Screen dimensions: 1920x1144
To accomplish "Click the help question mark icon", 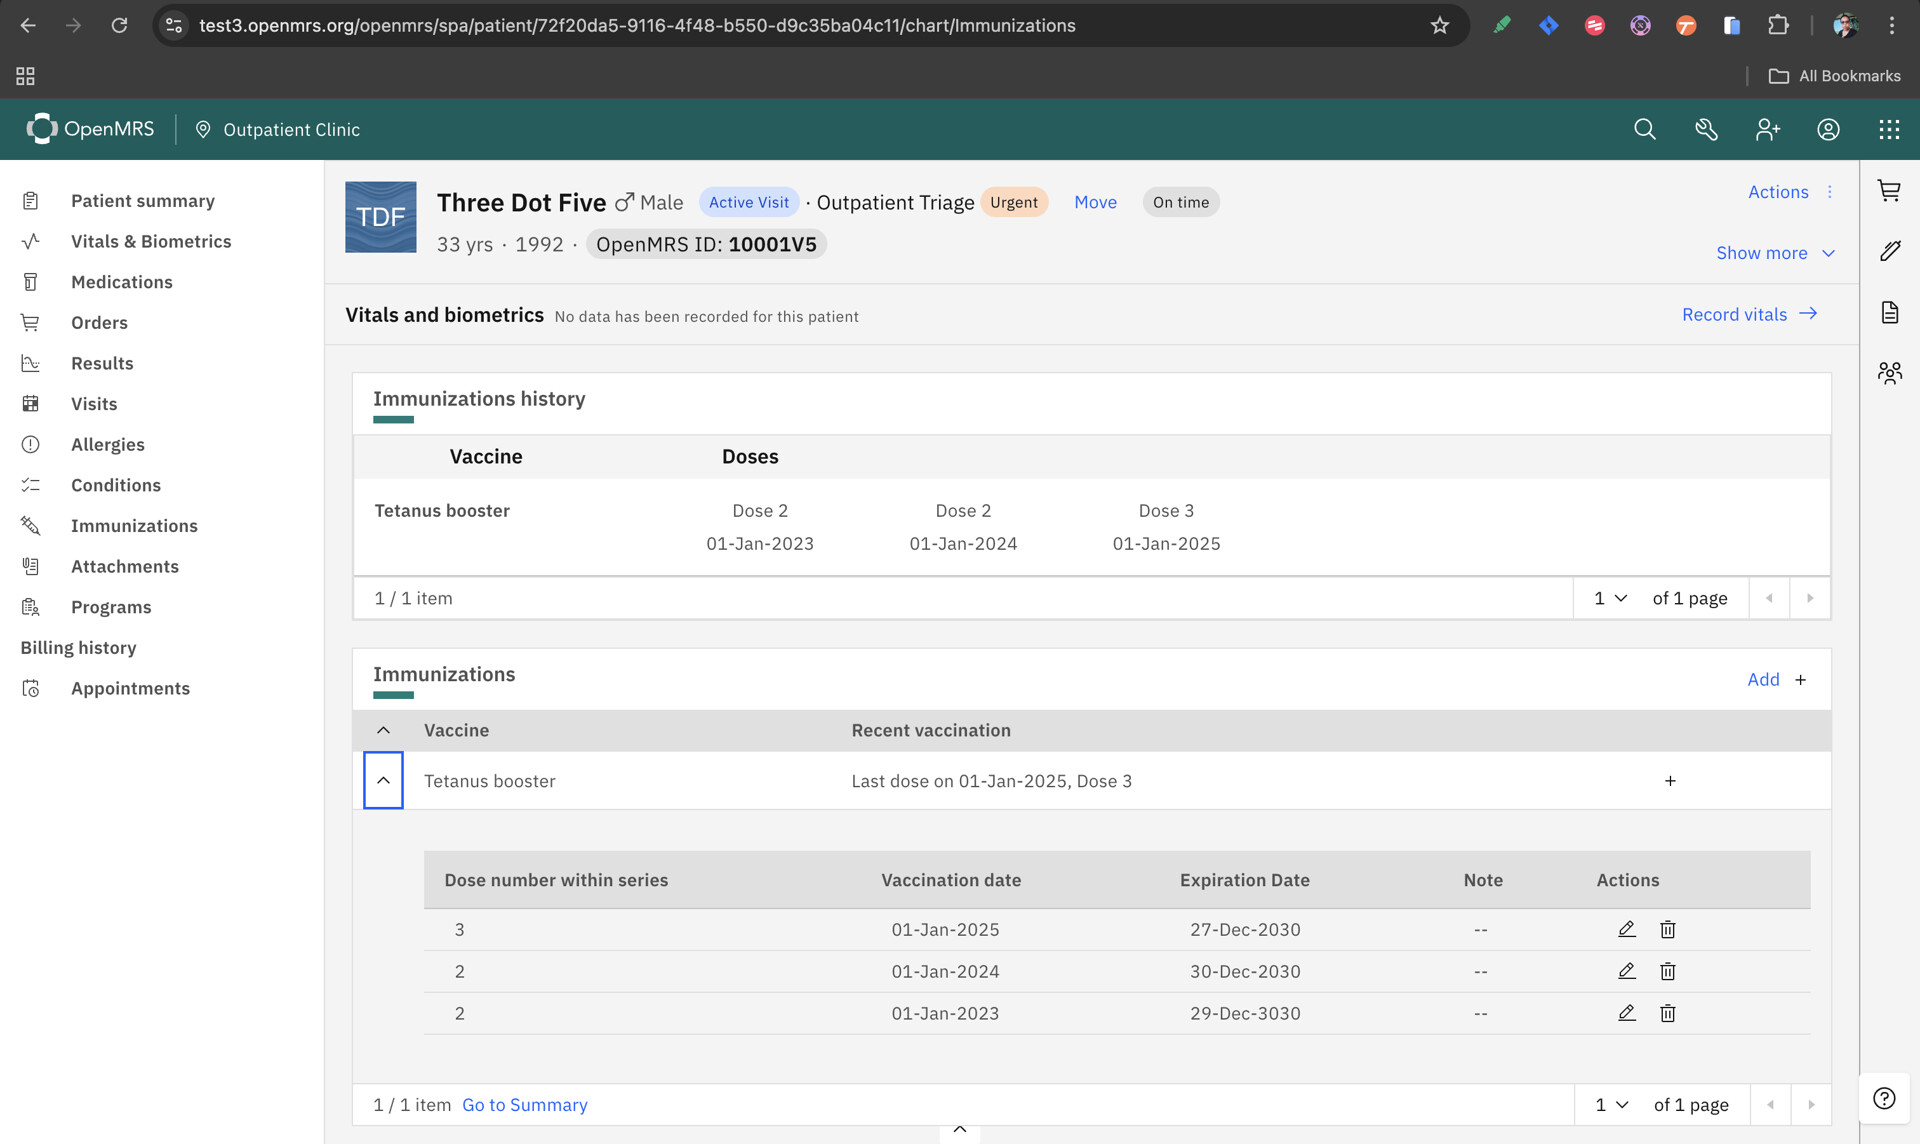I will coord(1884,1098).
